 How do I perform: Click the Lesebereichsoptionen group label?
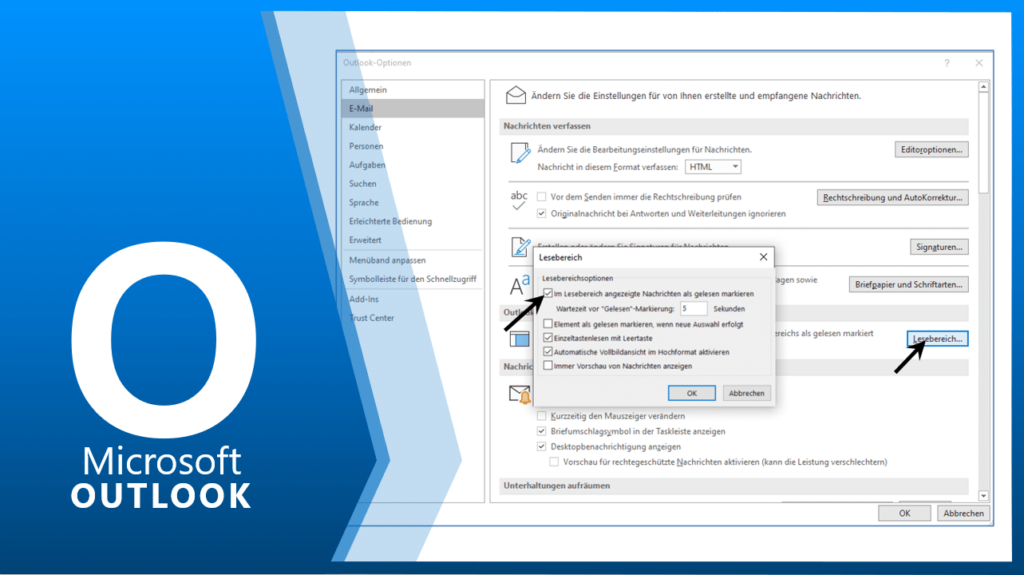point(577,278)
